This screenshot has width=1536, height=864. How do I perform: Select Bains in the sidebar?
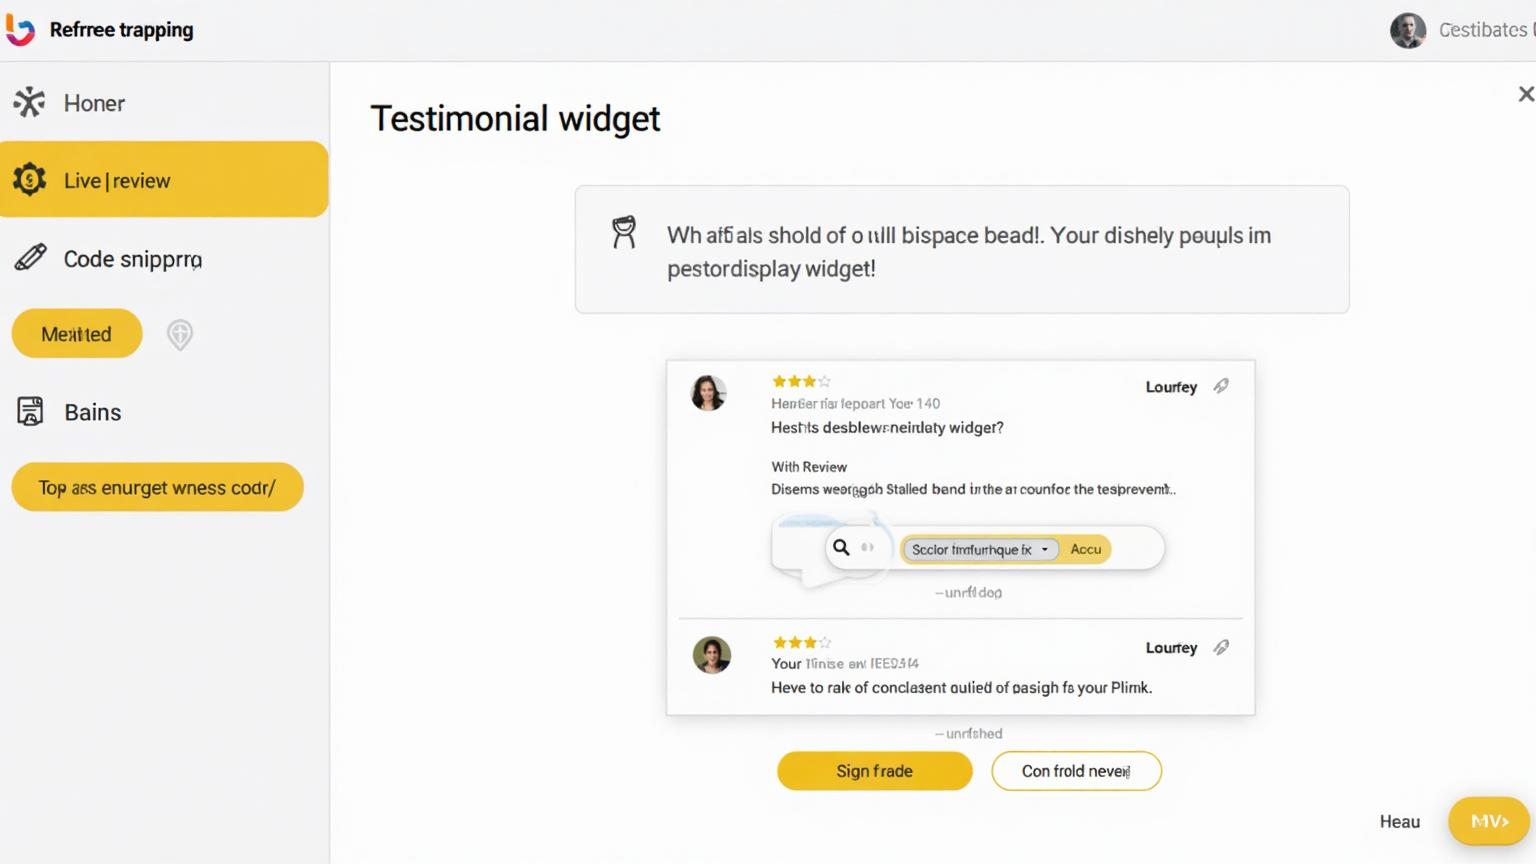click(92, 412)
